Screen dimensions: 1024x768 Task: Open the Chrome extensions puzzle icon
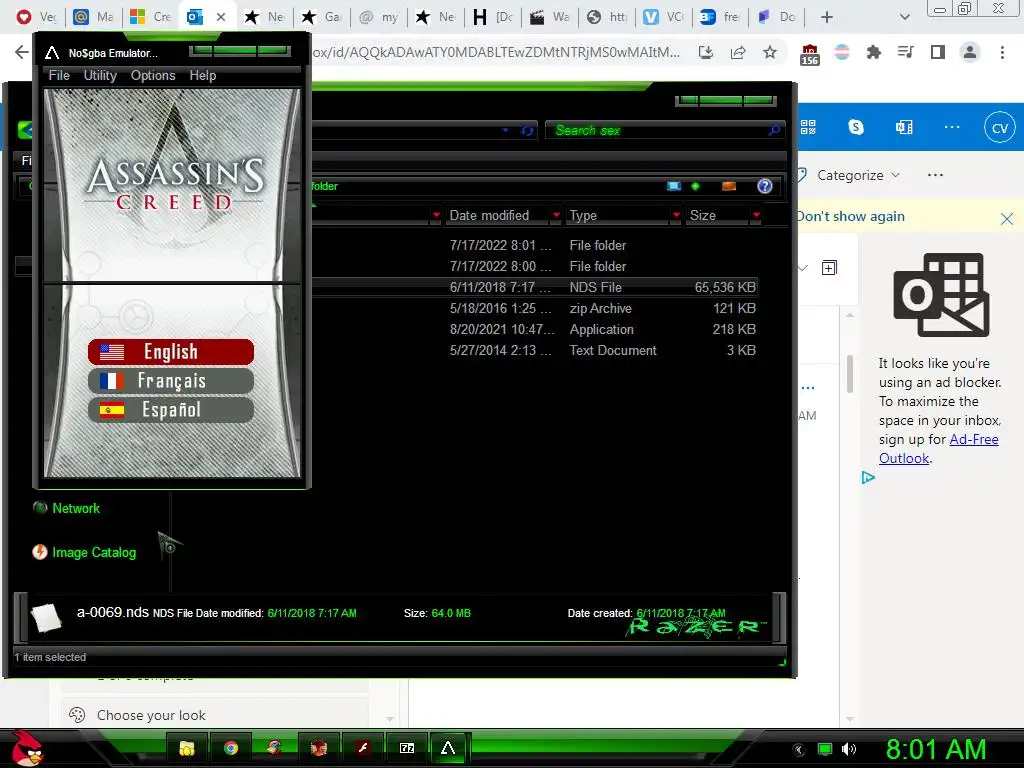click(x=873, y=52)
